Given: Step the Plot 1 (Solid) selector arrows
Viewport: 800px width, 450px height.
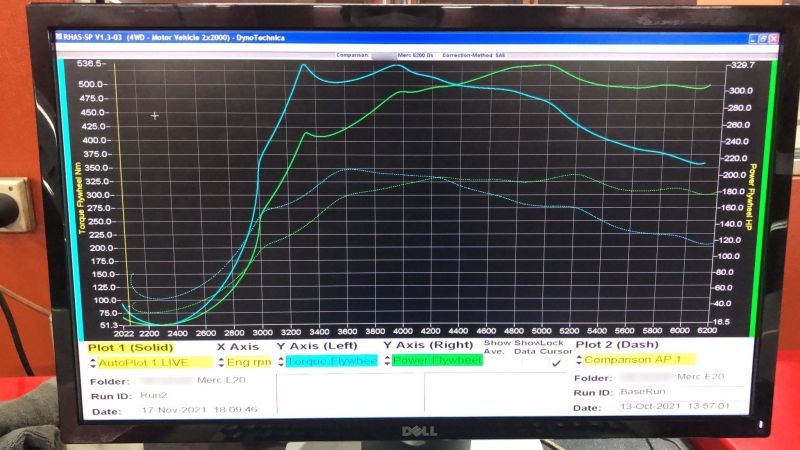Looking at the screenshot, I should tap(93, 363).
